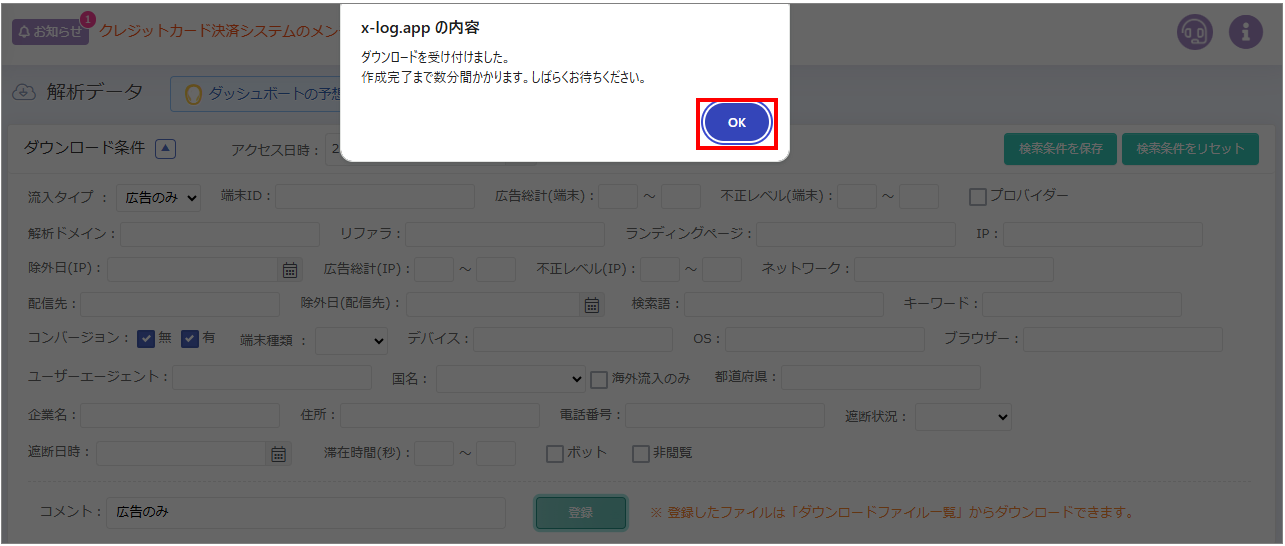Open calendar for 遮断日時 field
The height and width of the screenshot is (546, 1285).
pyautogui.click(x=279, y=454)
